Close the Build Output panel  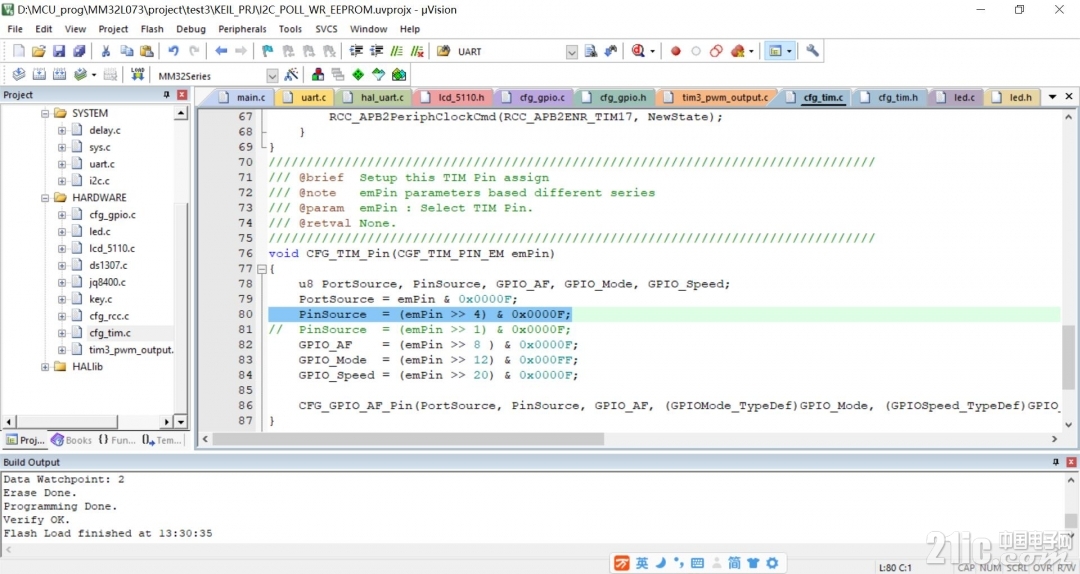1071,462
